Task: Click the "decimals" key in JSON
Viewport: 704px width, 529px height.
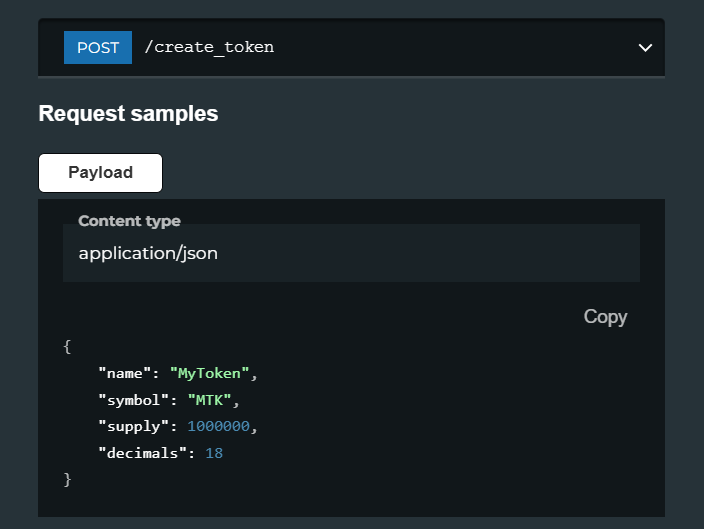Action: point(142,453)
